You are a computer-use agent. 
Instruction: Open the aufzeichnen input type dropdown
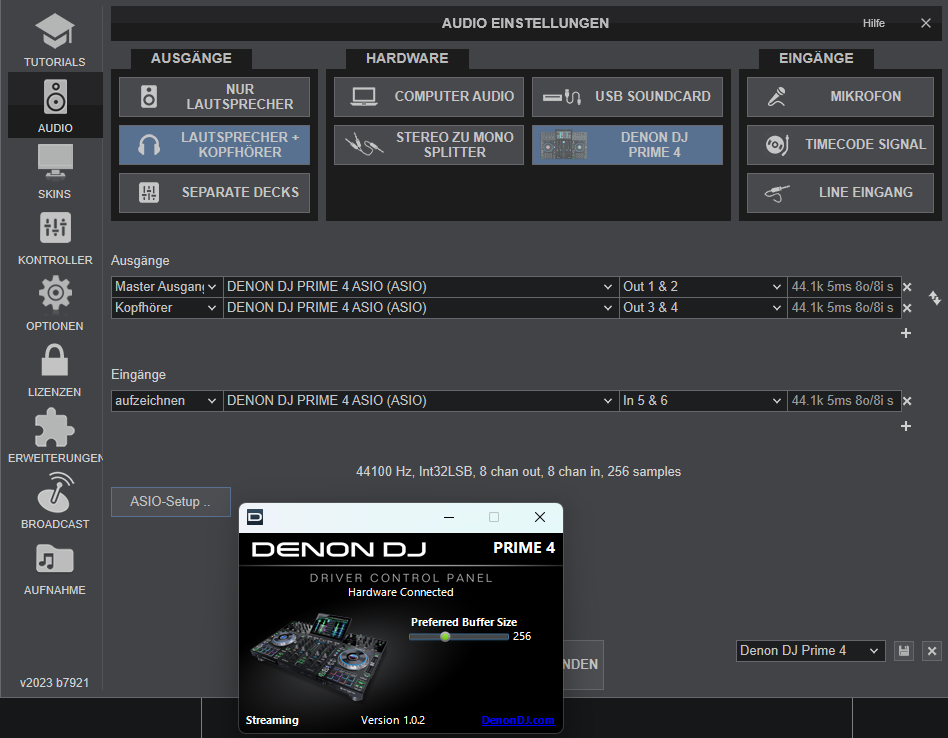point(167,401)
